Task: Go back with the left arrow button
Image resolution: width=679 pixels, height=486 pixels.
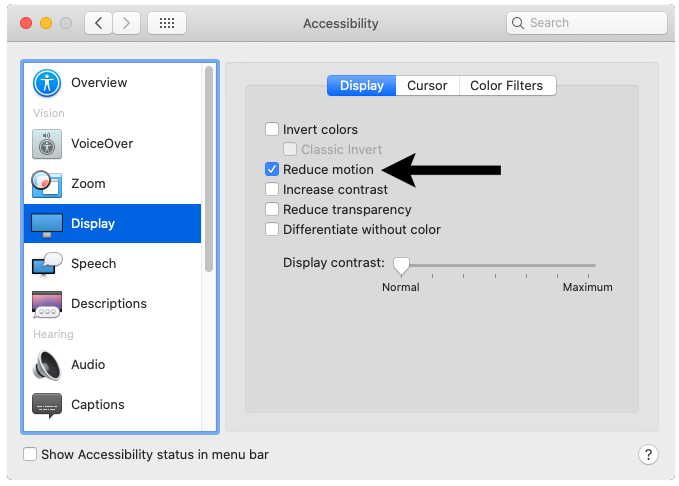Action: pyautogui.click(x=97, y=23)
